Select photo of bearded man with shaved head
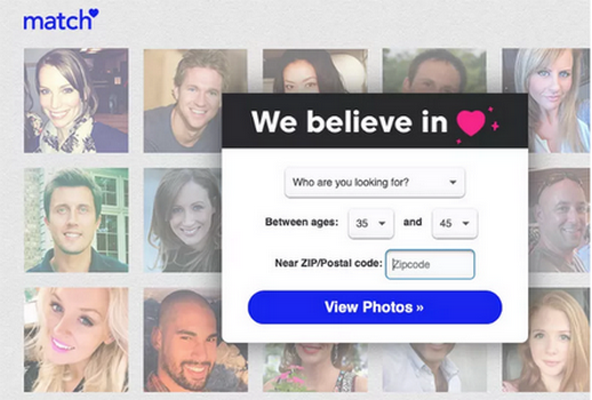592x400 pixels. [196, 340]
